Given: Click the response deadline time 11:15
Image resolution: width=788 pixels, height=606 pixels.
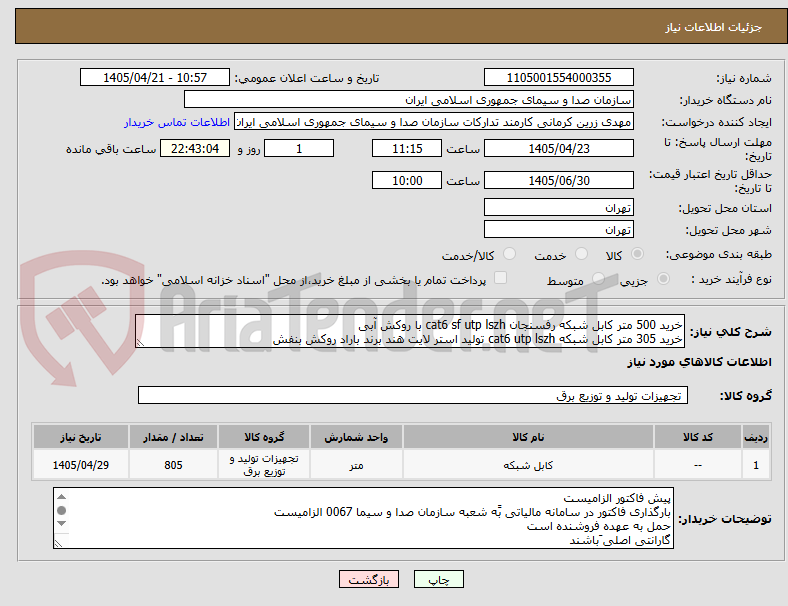Looking at the screenshot, I should click(407, 149).
